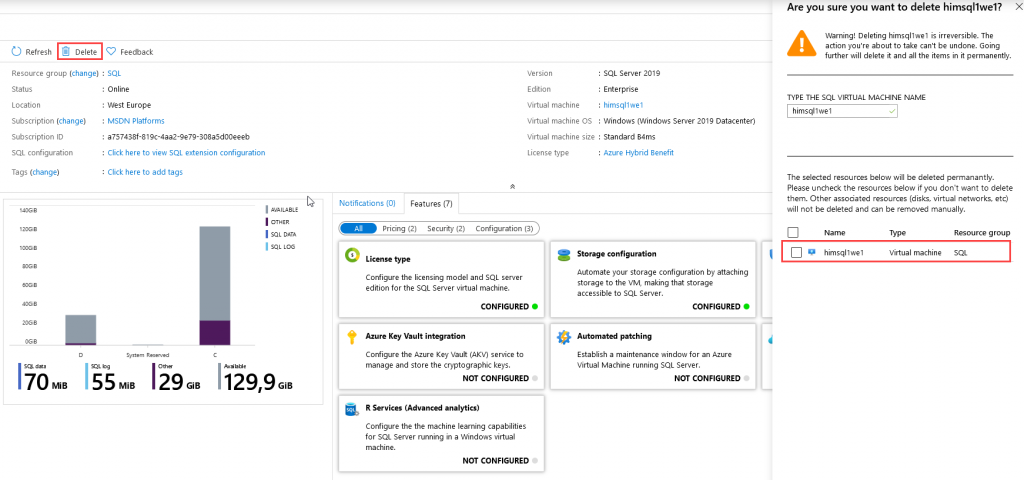Click the West Europe location value
1024x480 pixels.
click(129, 105)
